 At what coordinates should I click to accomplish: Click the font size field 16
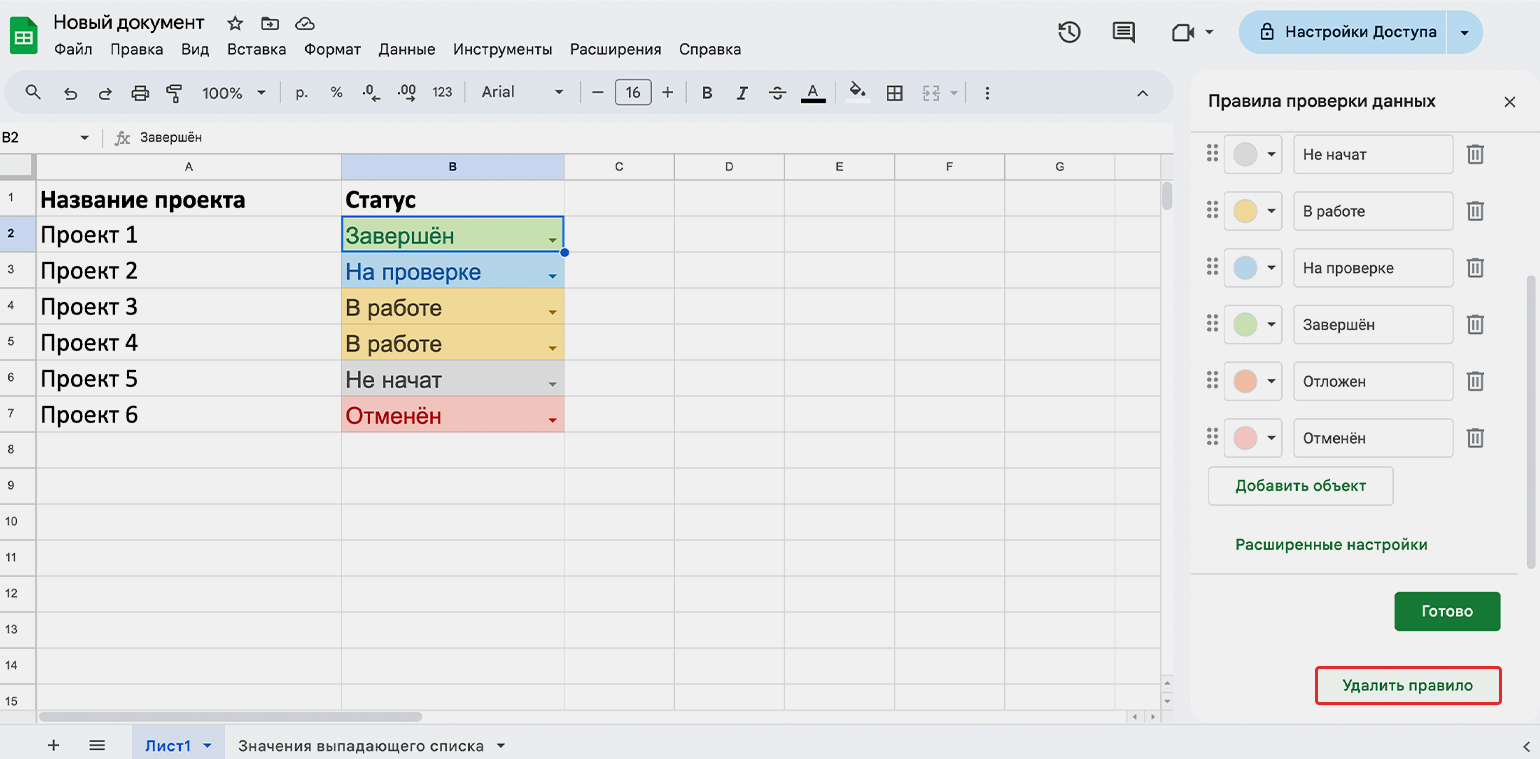633,92
